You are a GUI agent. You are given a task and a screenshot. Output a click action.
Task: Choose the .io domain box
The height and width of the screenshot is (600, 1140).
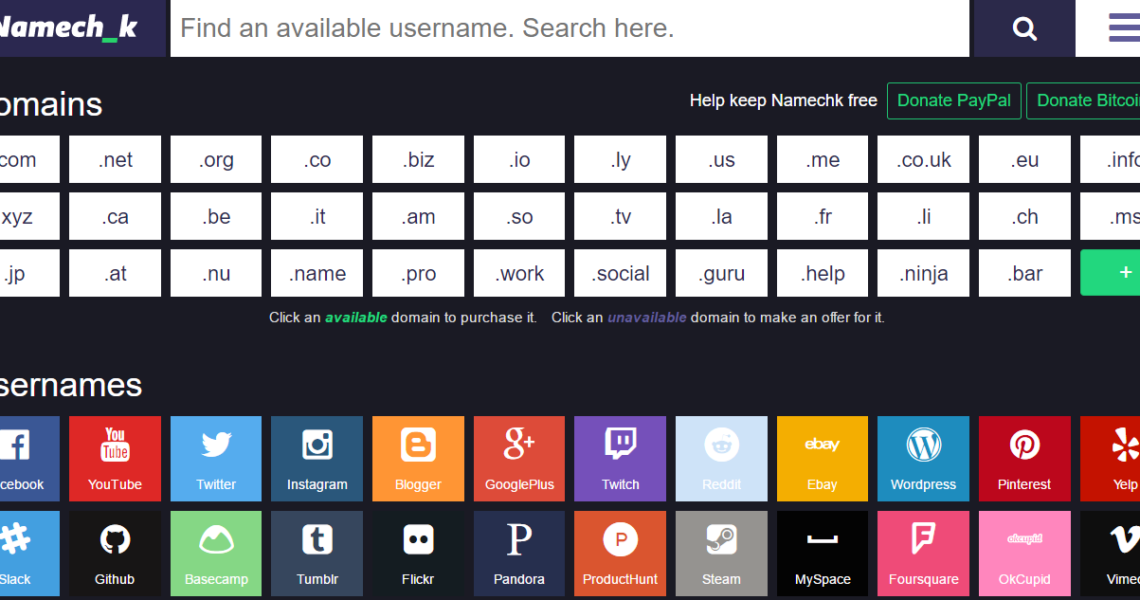[519, 160]
